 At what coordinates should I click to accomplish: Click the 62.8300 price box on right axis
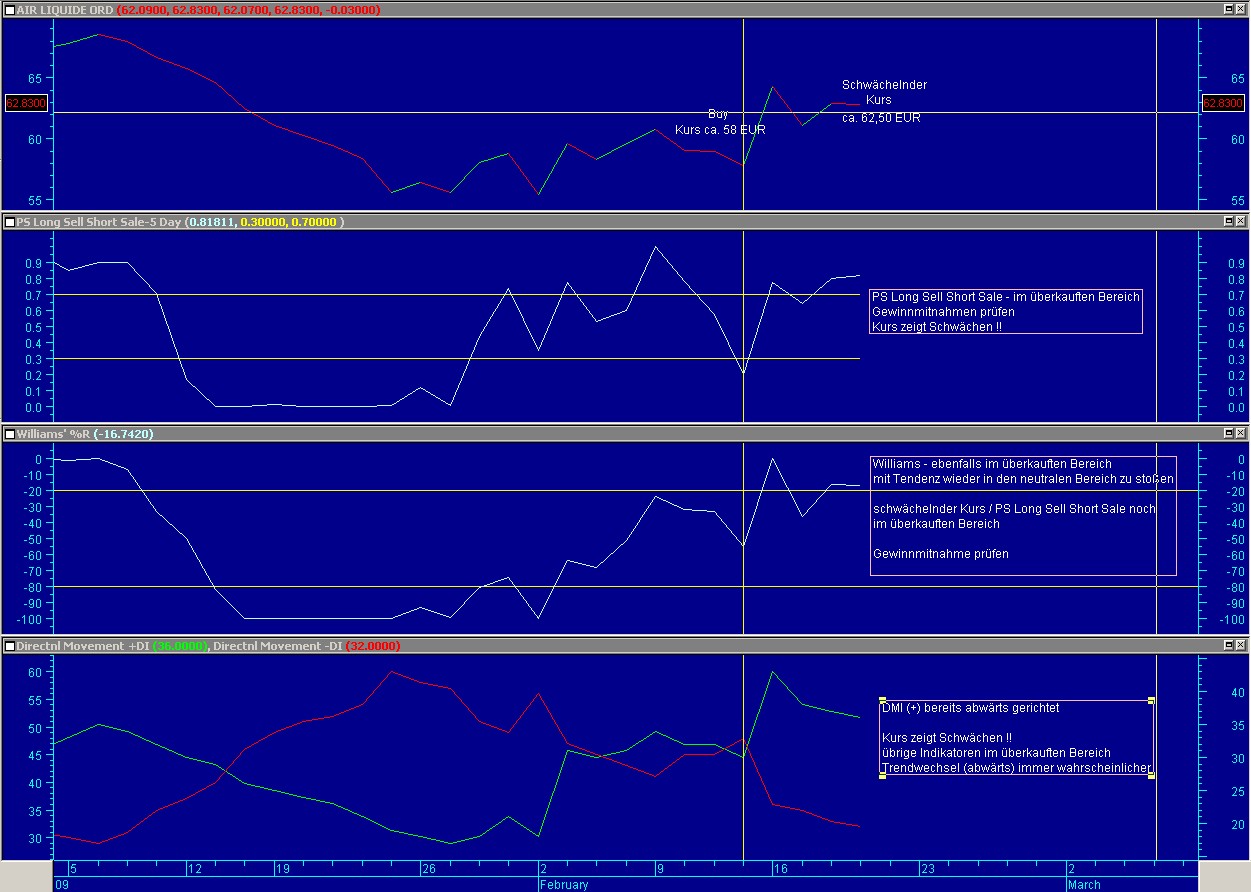pos(1222,102)
